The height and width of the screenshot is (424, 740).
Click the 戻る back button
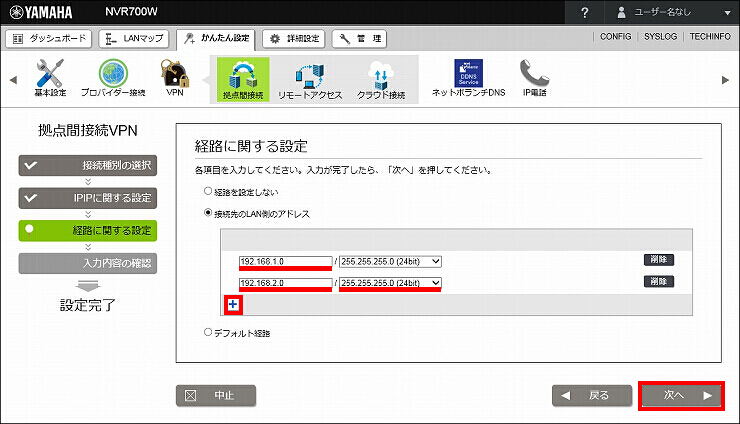pyautogui.click(x=592, y=396)
